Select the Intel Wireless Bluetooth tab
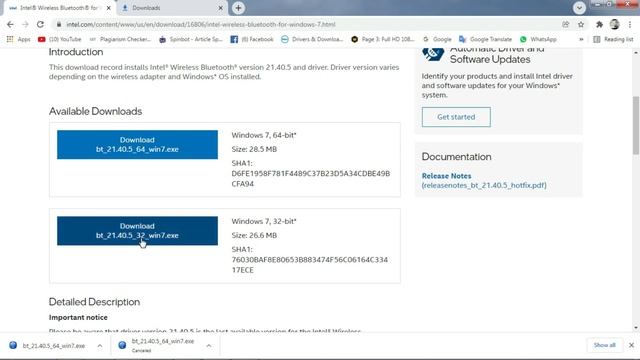 click(60, 8)
